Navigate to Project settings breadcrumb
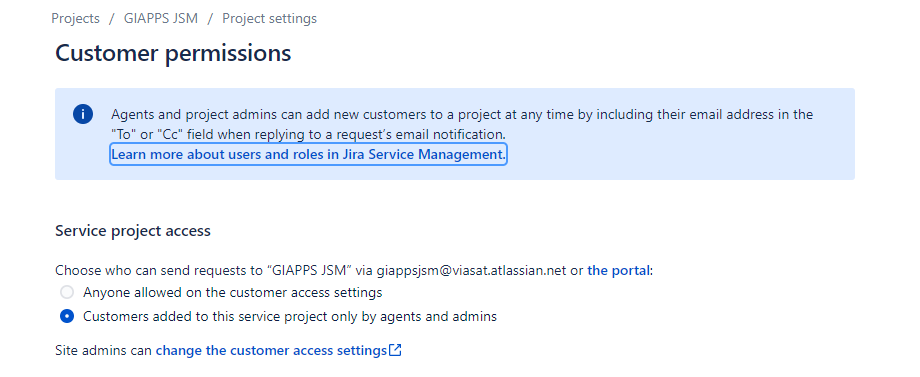This screenshot has width=920, height=377. (269, 18)
